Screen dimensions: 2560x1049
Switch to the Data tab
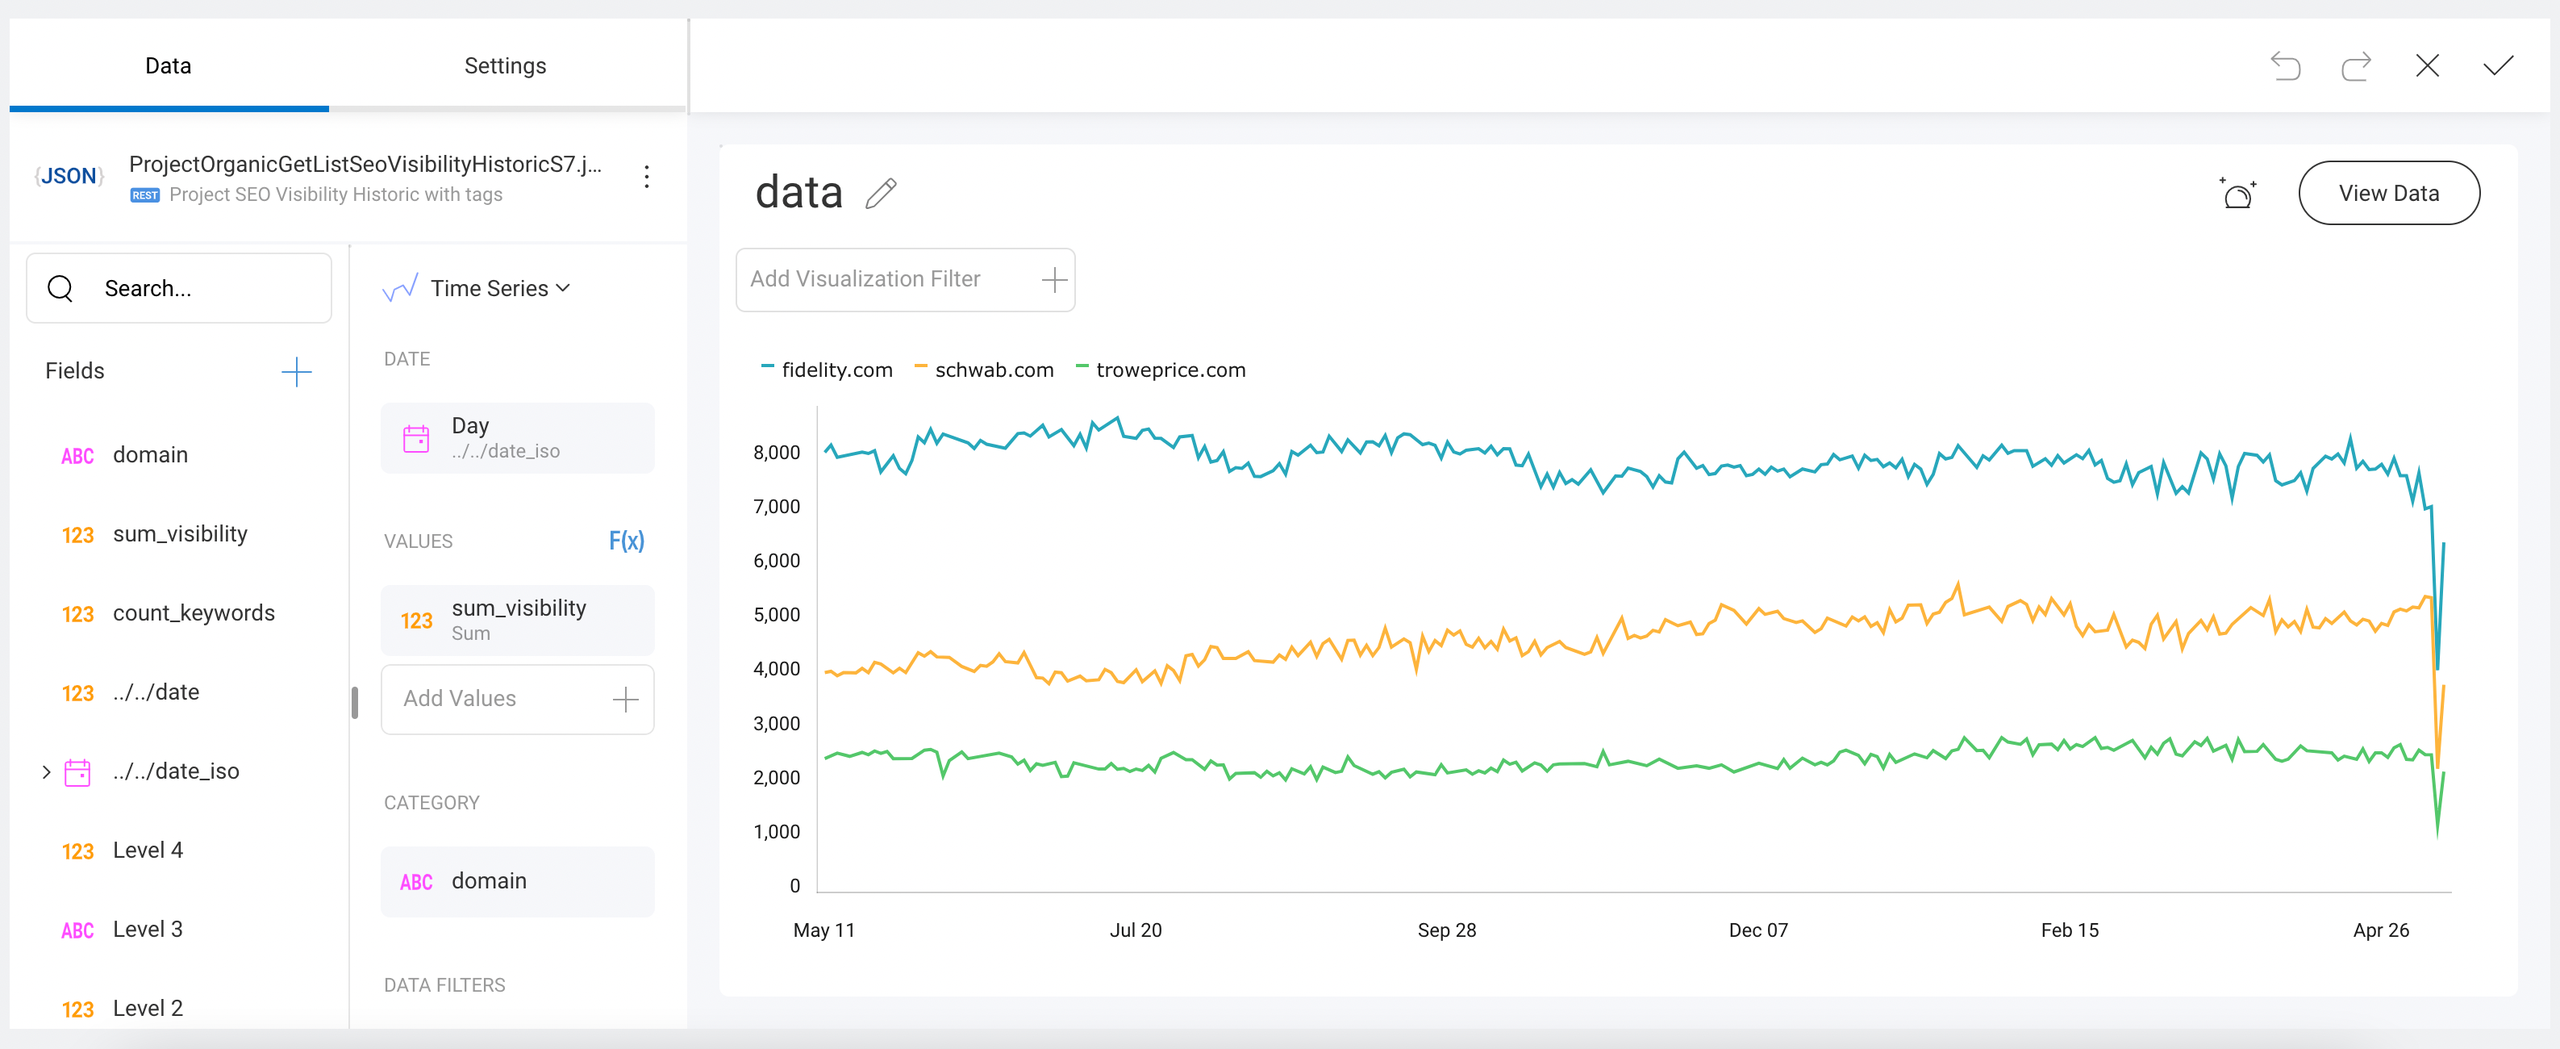168,66
